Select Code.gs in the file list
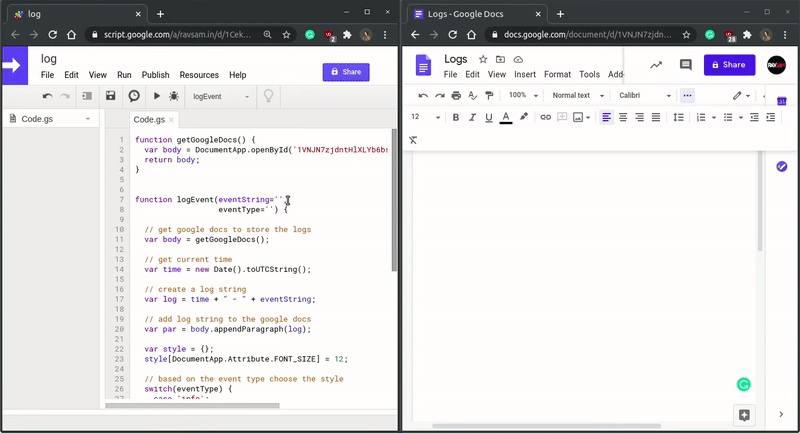The image size is (800, 433). pyautogui.click(x=40, y=119)
